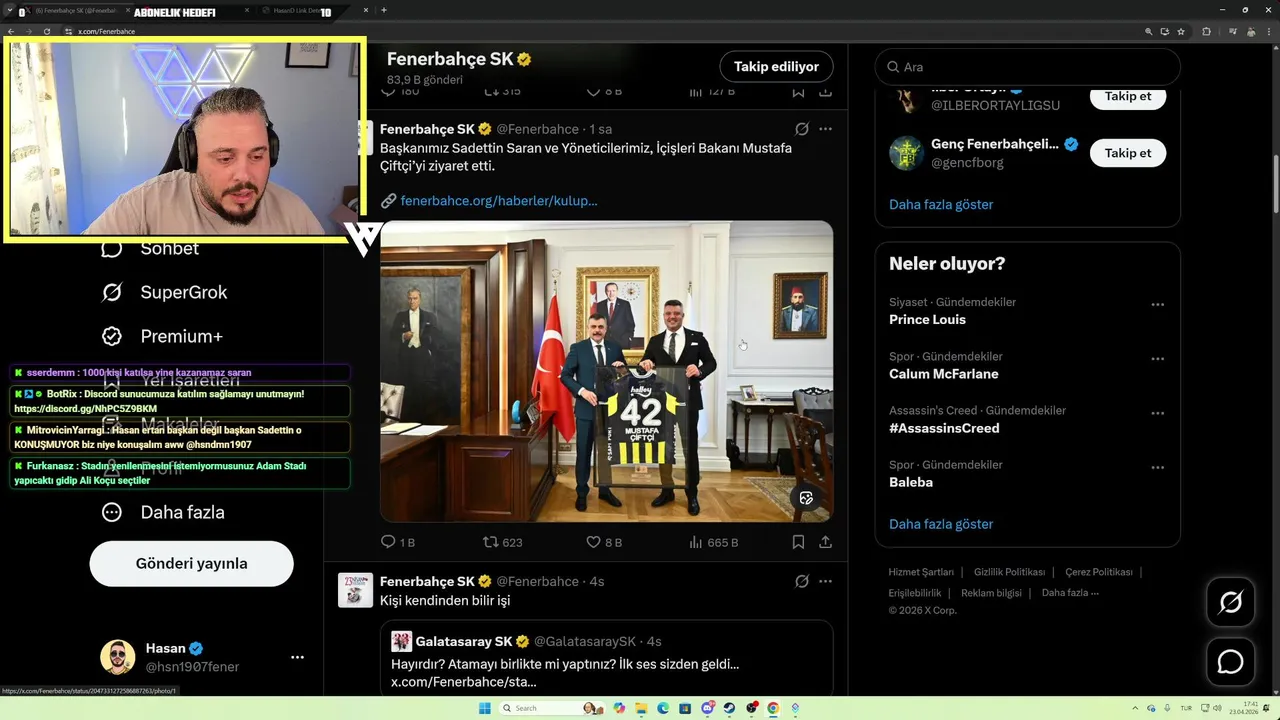Open Çerez Politikası footer link

coord(1098,572)
